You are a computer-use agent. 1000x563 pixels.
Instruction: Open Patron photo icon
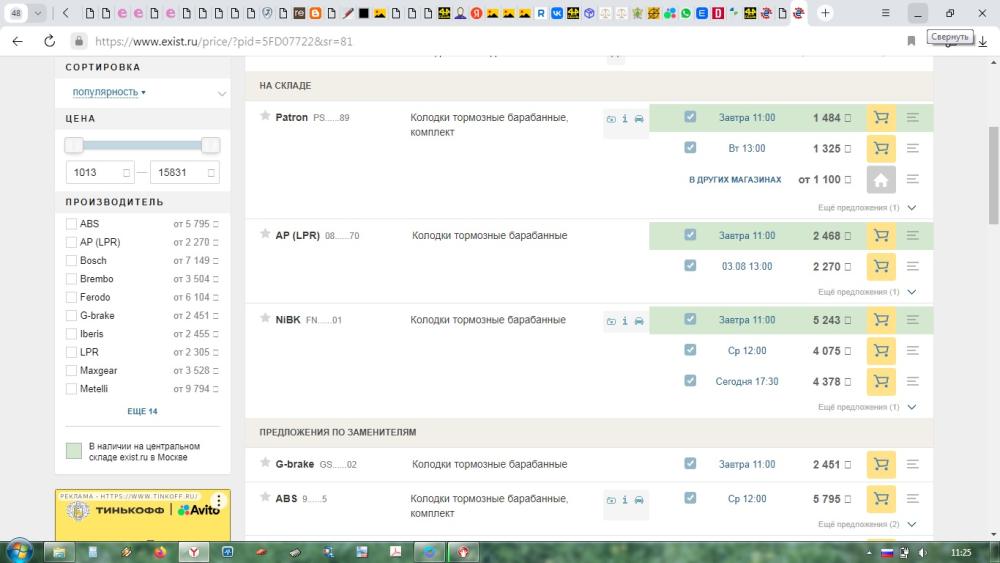[611, 119]
